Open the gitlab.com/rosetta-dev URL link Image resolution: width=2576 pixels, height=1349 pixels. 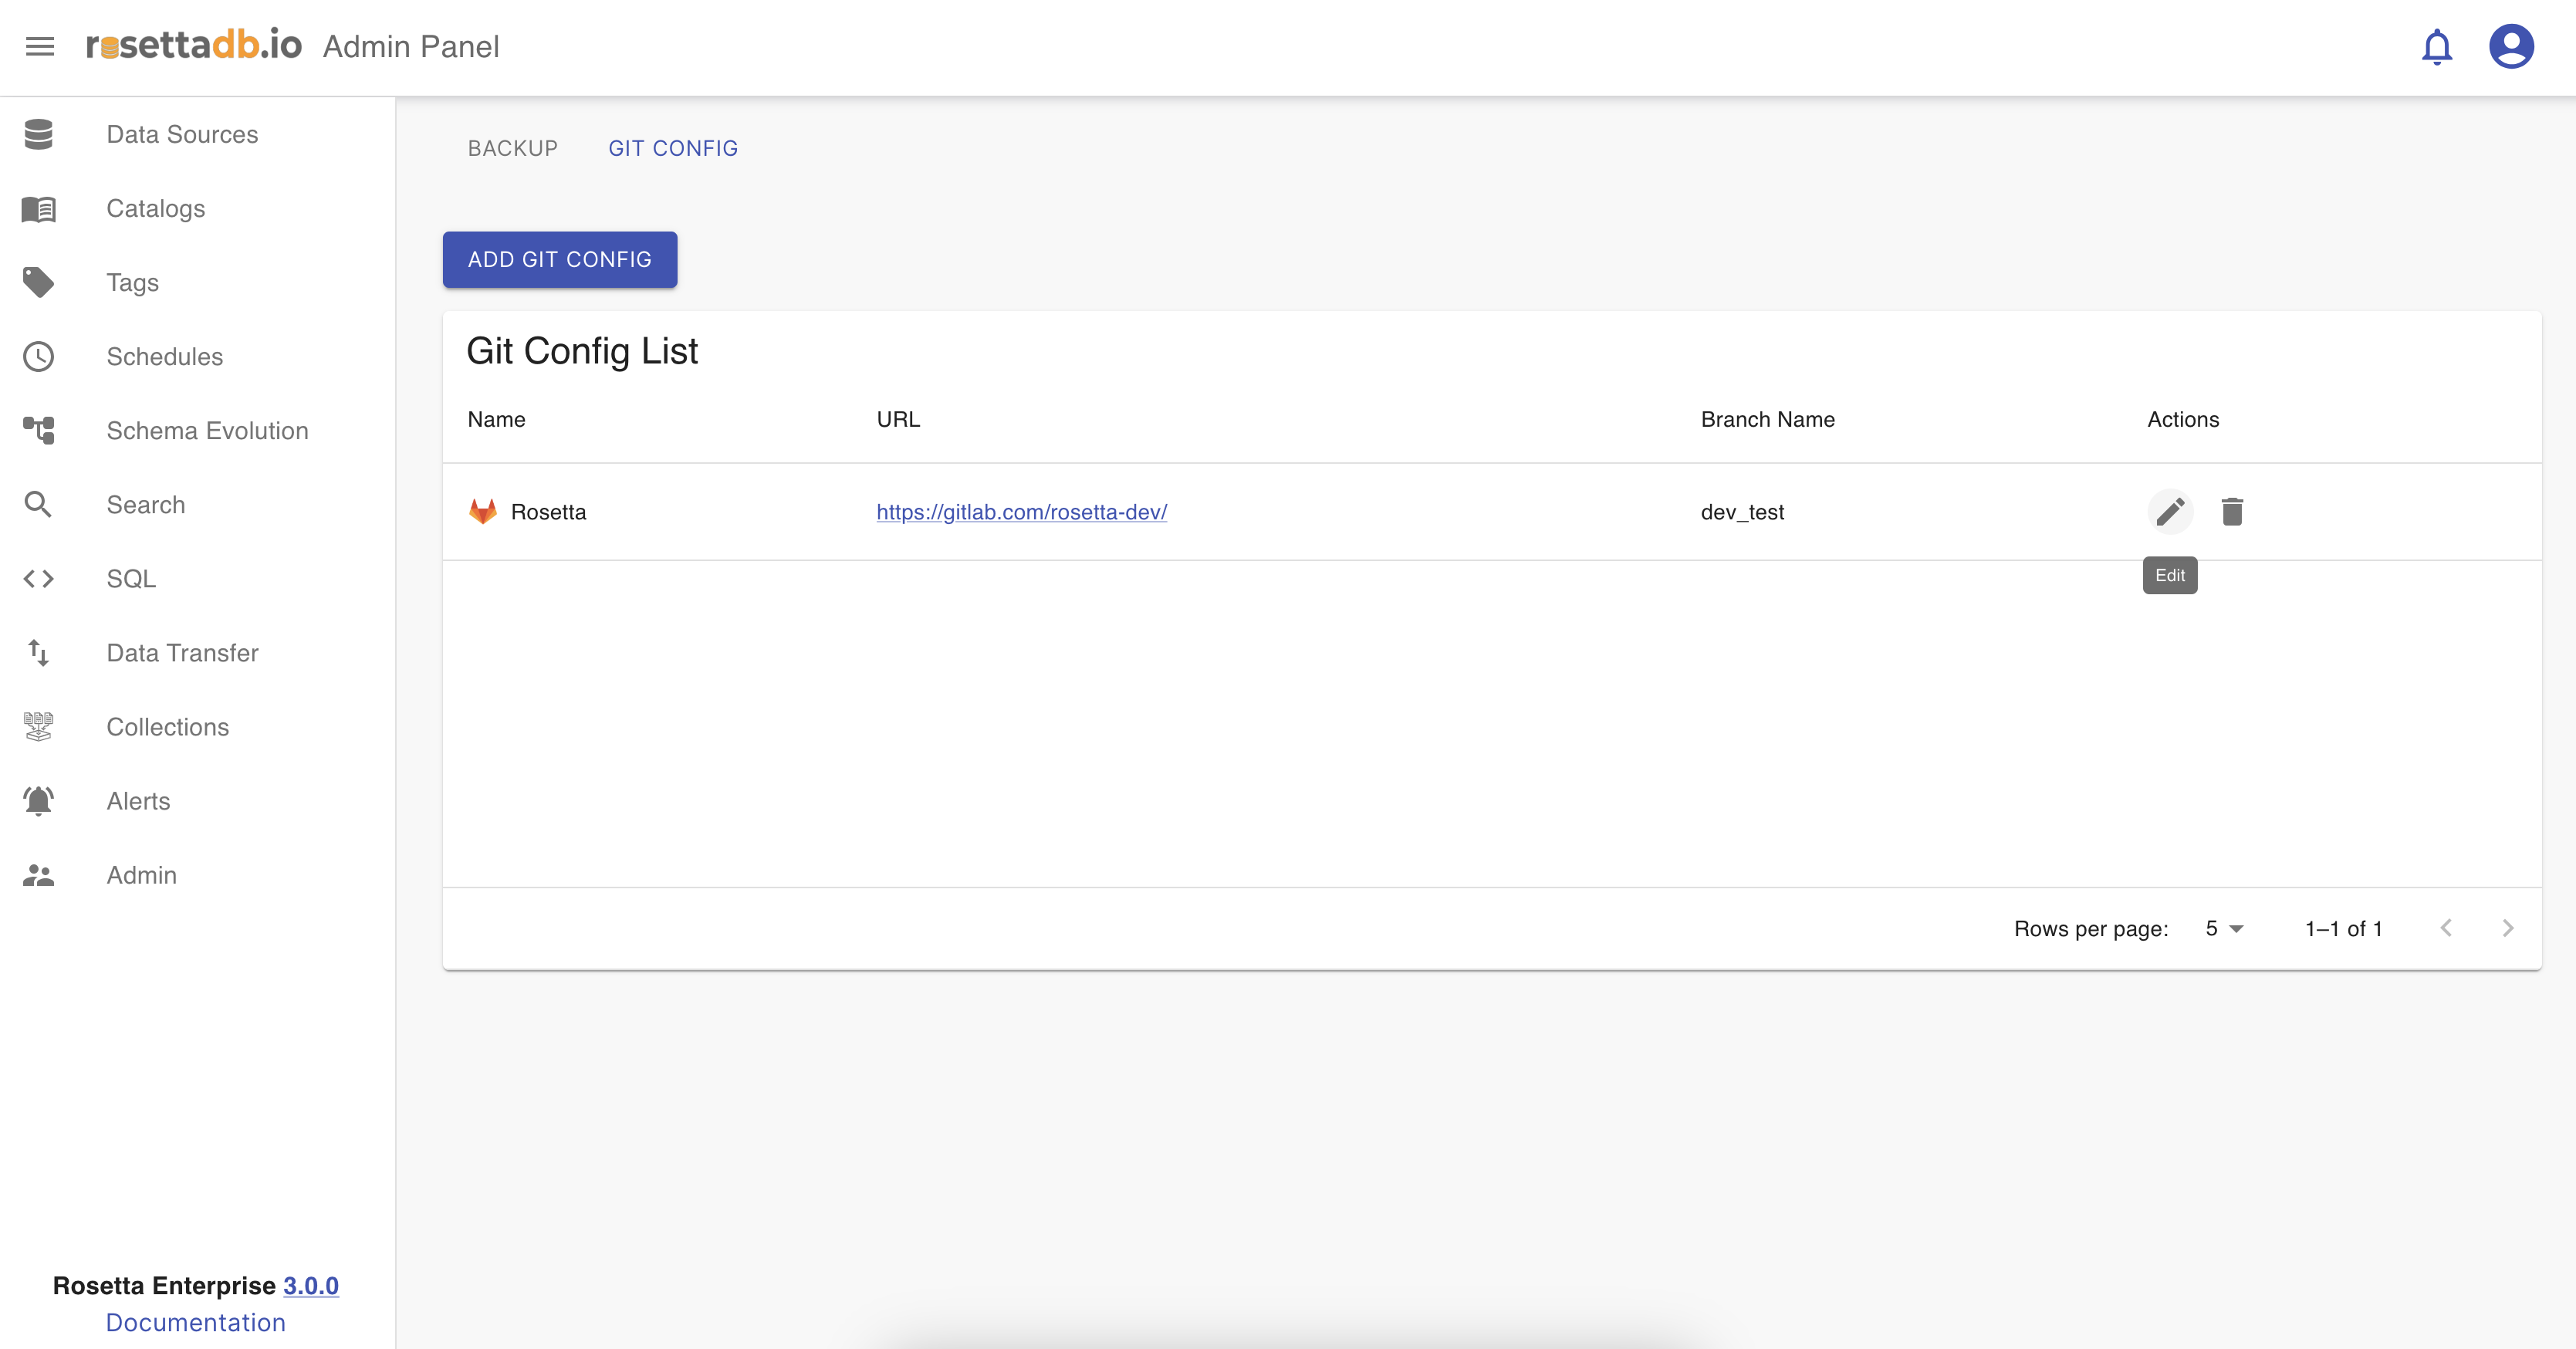[1021, 512]
